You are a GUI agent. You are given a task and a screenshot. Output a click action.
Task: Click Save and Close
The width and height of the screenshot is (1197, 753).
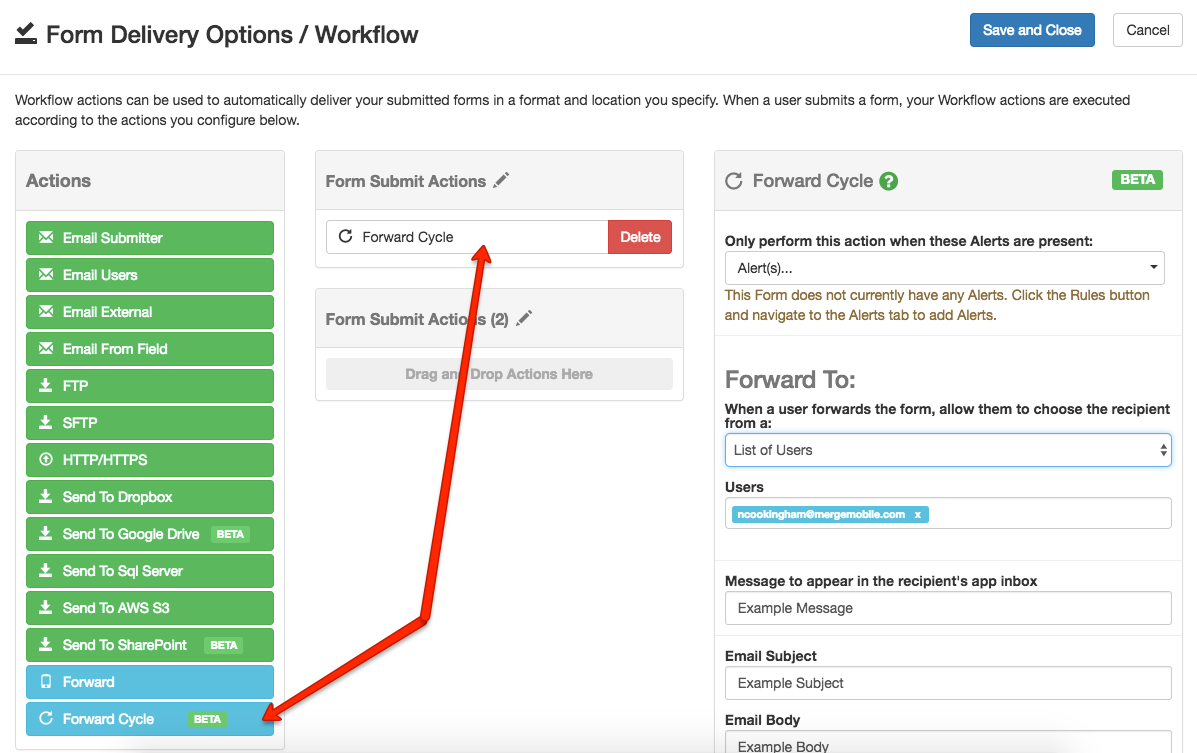click(x=1032, y=30)
